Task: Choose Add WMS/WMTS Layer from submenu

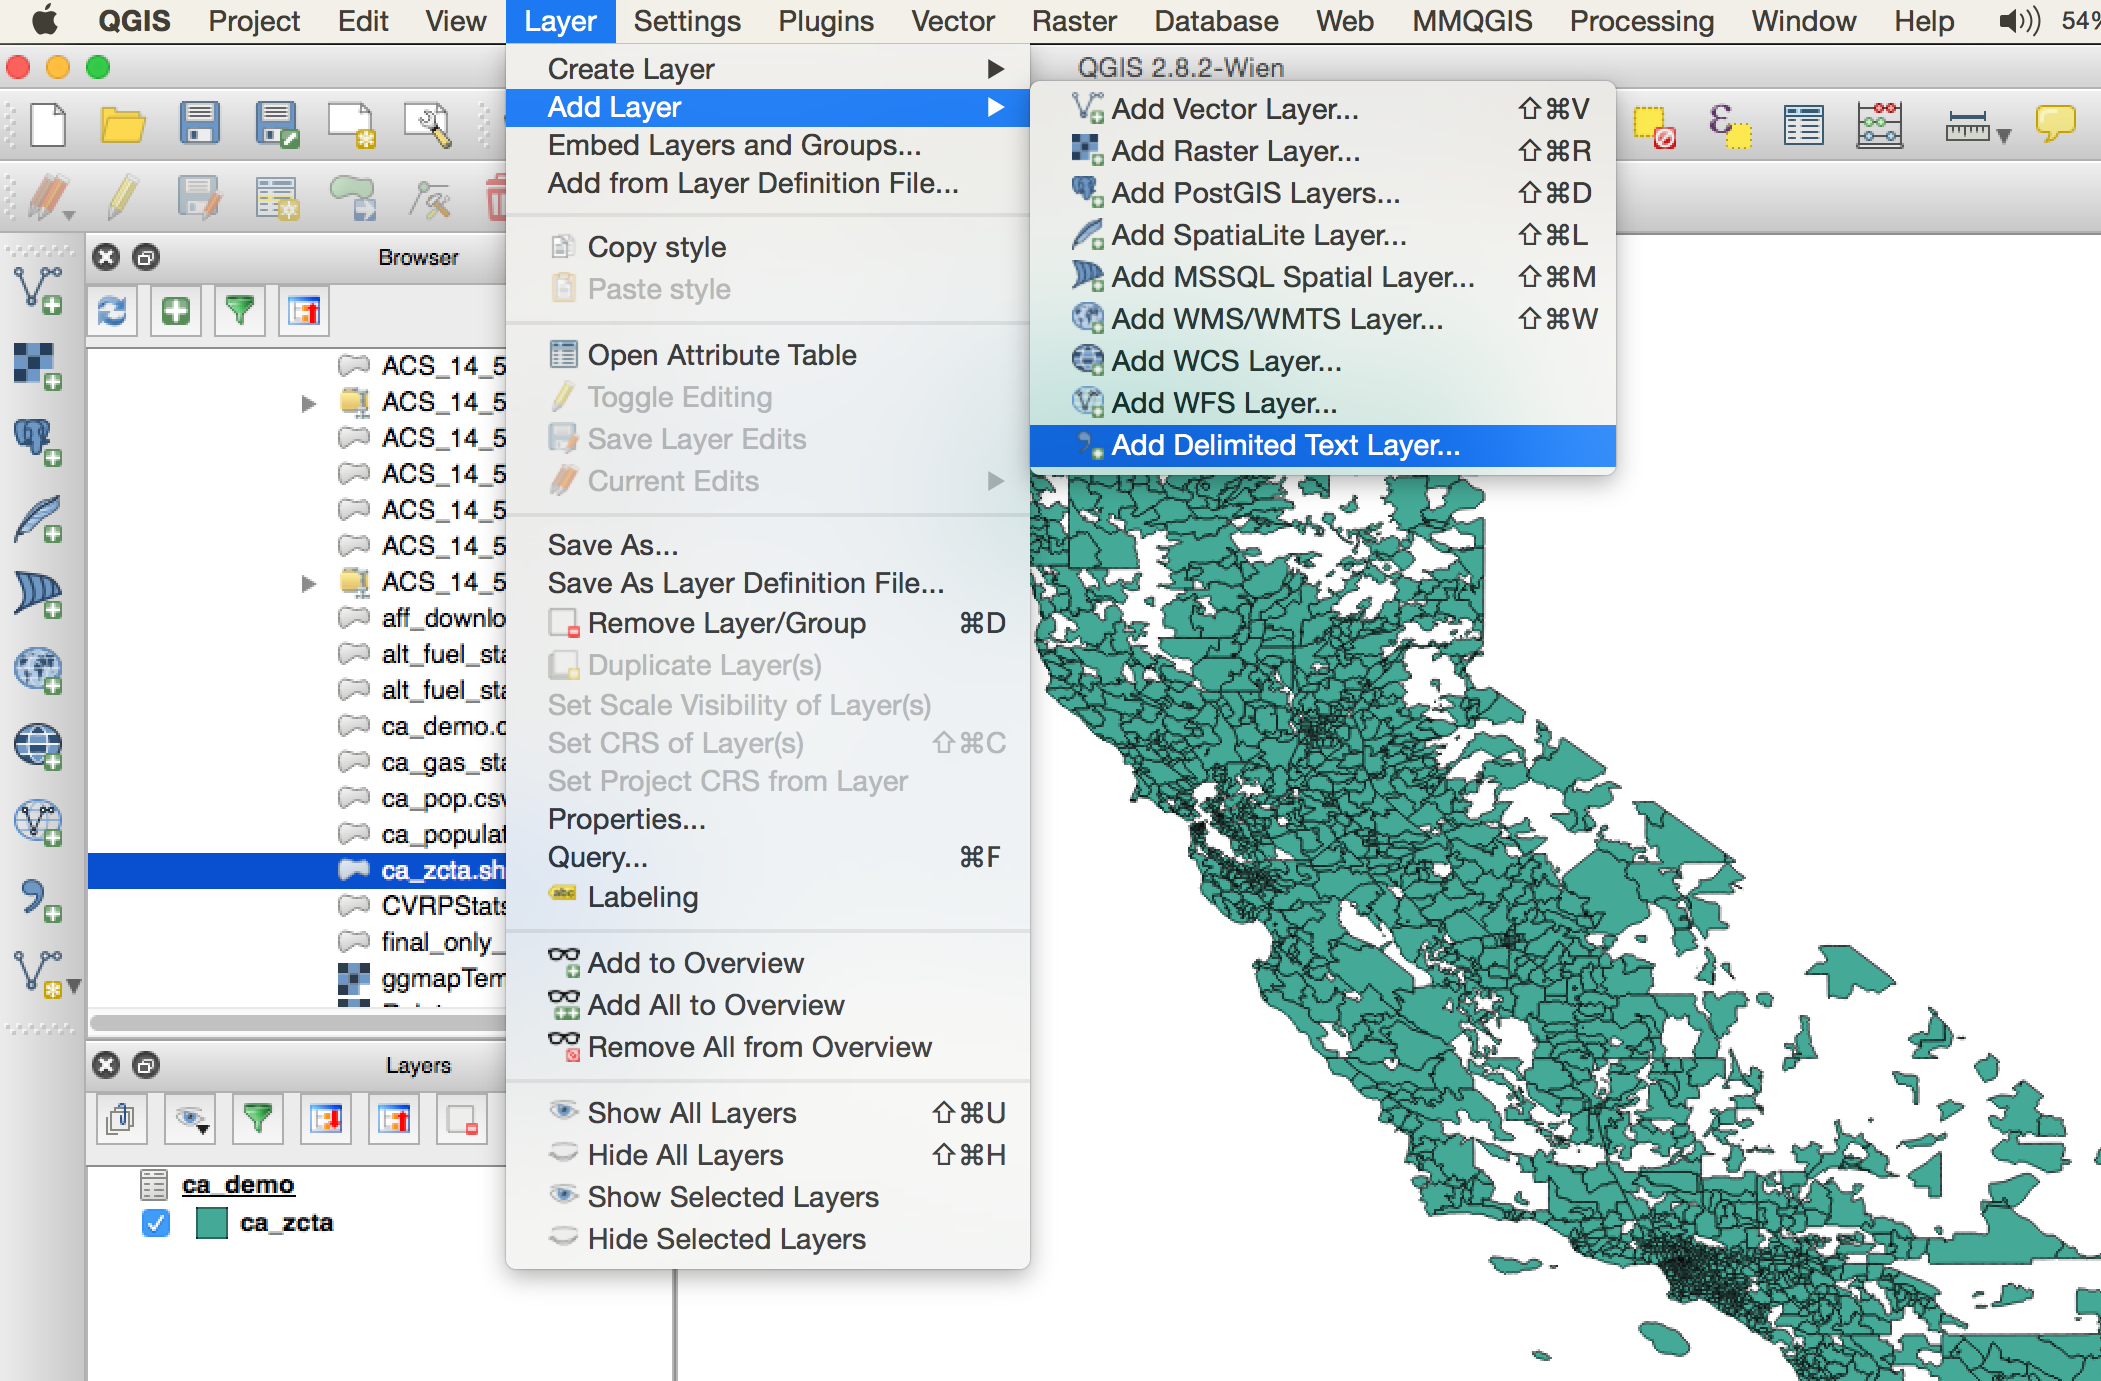Action: tap(1323, 319)
